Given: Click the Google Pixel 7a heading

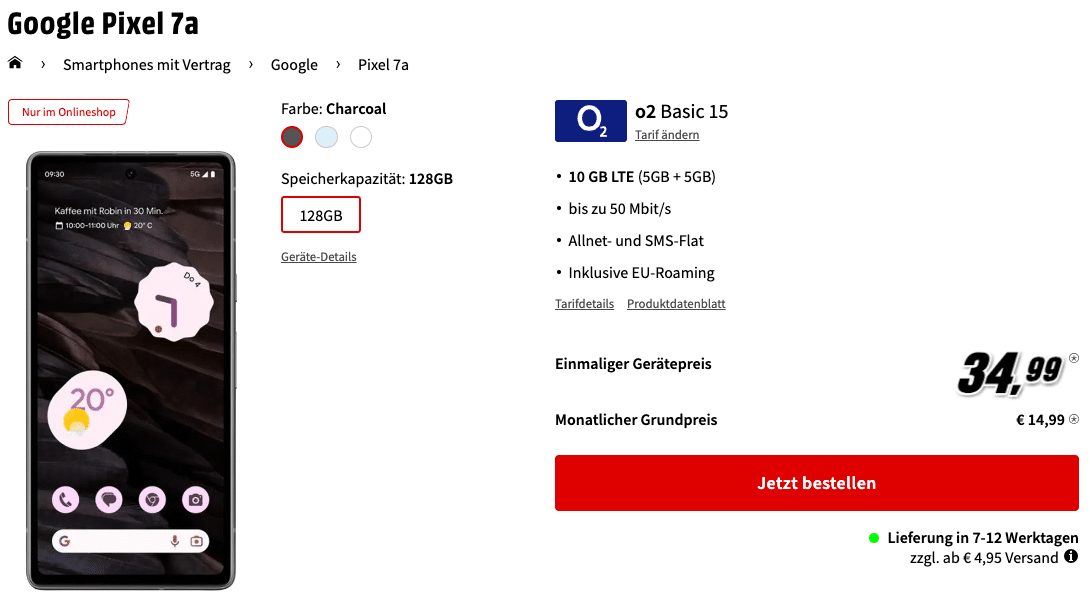Looking at the screenshot, I should 103,23.
